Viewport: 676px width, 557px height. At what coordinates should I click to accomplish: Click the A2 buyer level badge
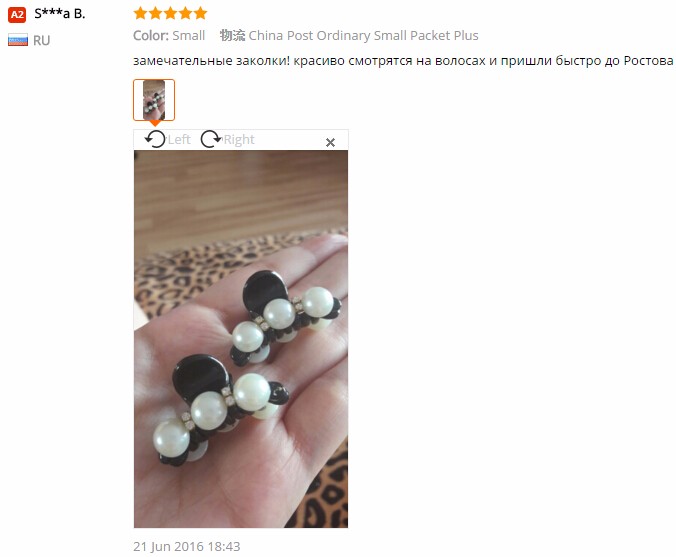click(x=17, y=15)
